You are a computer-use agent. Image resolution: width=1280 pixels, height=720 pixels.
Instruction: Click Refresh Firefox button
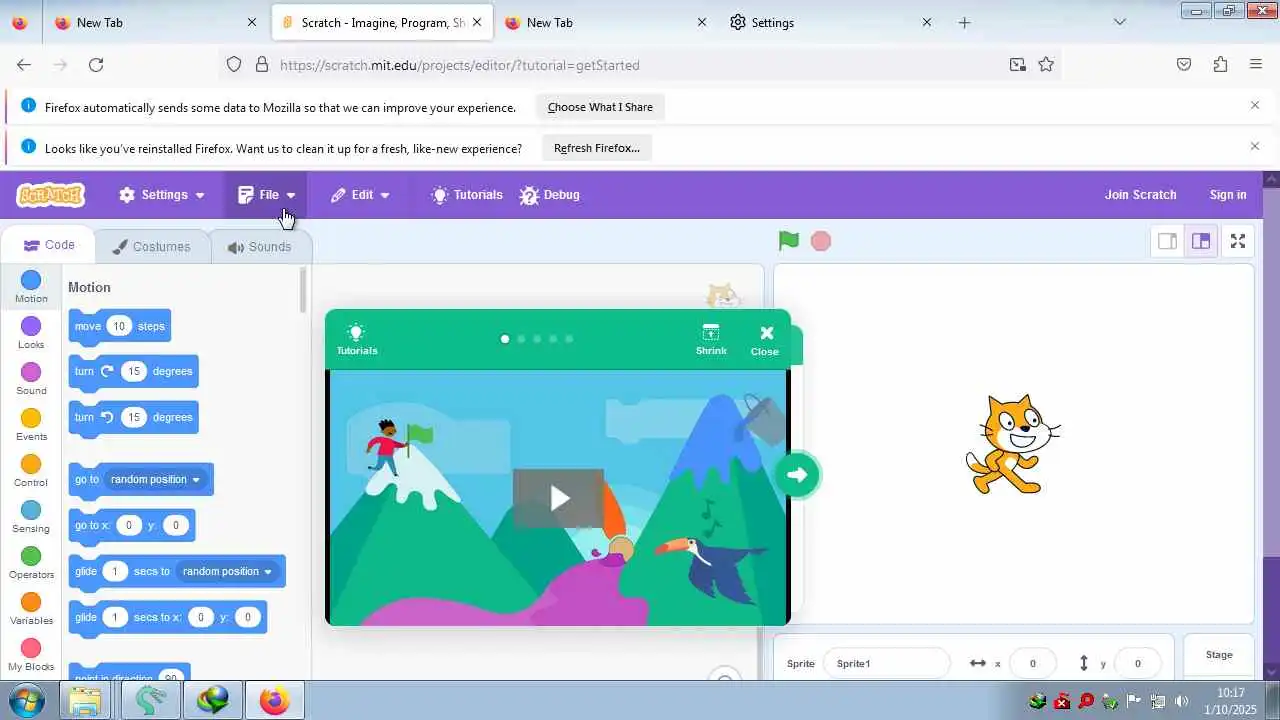coord(597,148)
